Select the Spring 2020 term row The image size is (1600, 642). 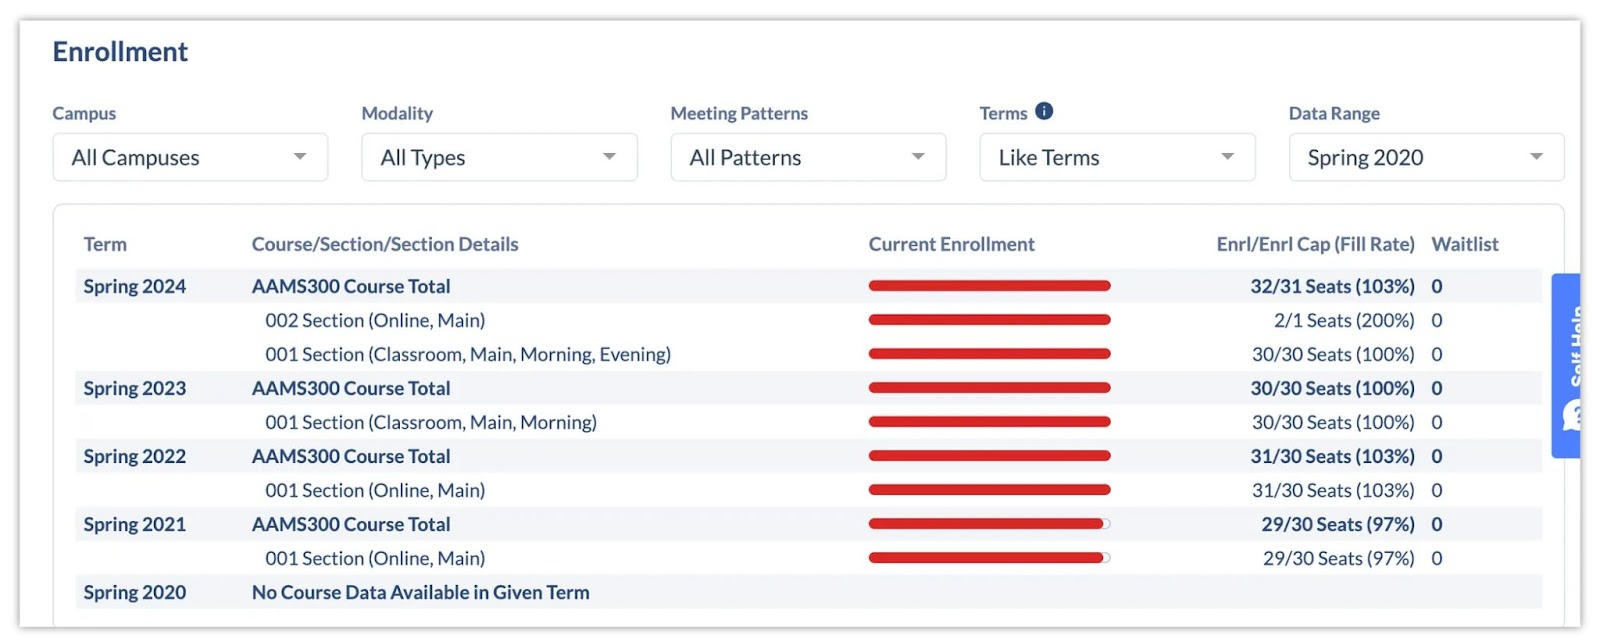tap(808, 592)
